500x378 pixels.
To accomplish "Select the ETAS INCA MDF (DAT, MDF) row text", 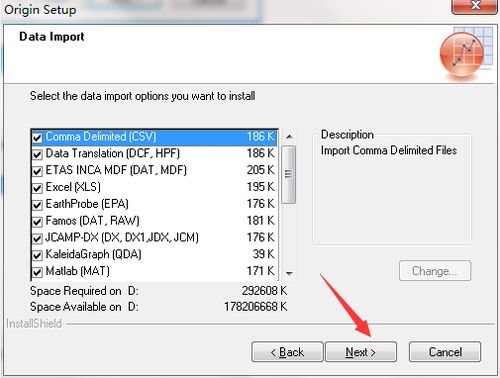I will pyautogui.click(x=116, y=170).
